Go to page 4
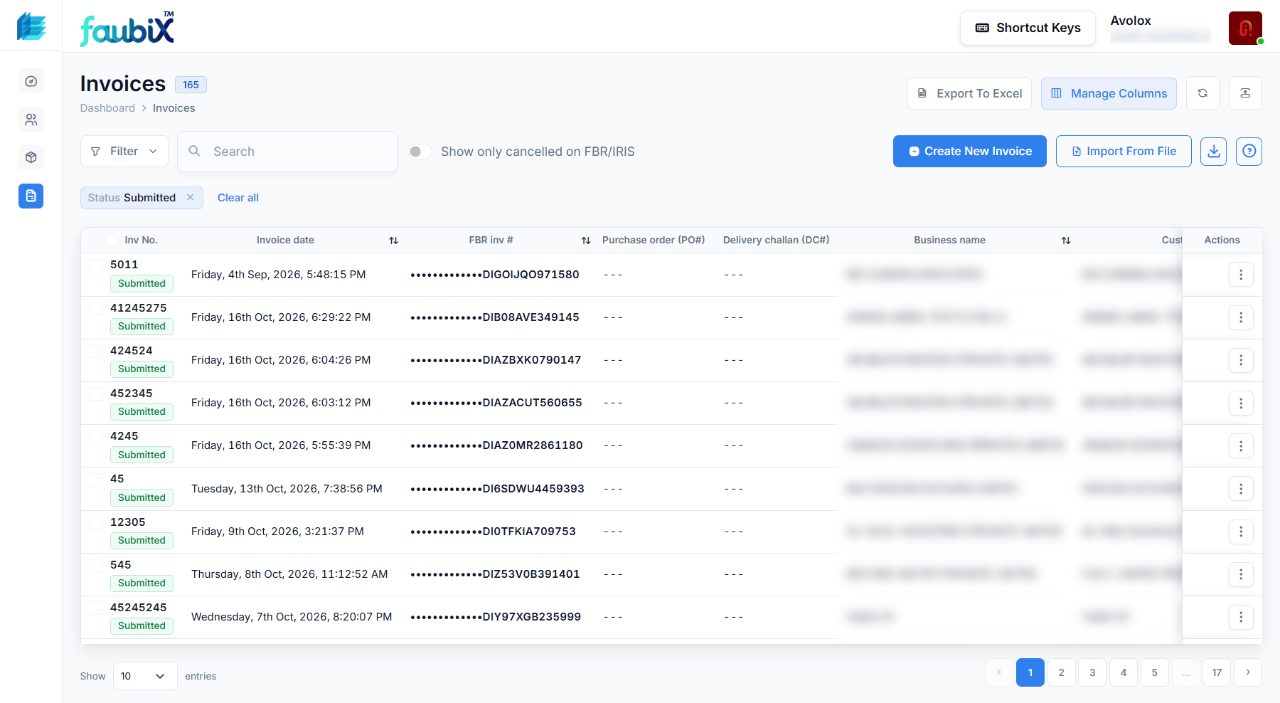Image resolution: width=1280 pixels, height=703 pixels. click(1123, 673)
